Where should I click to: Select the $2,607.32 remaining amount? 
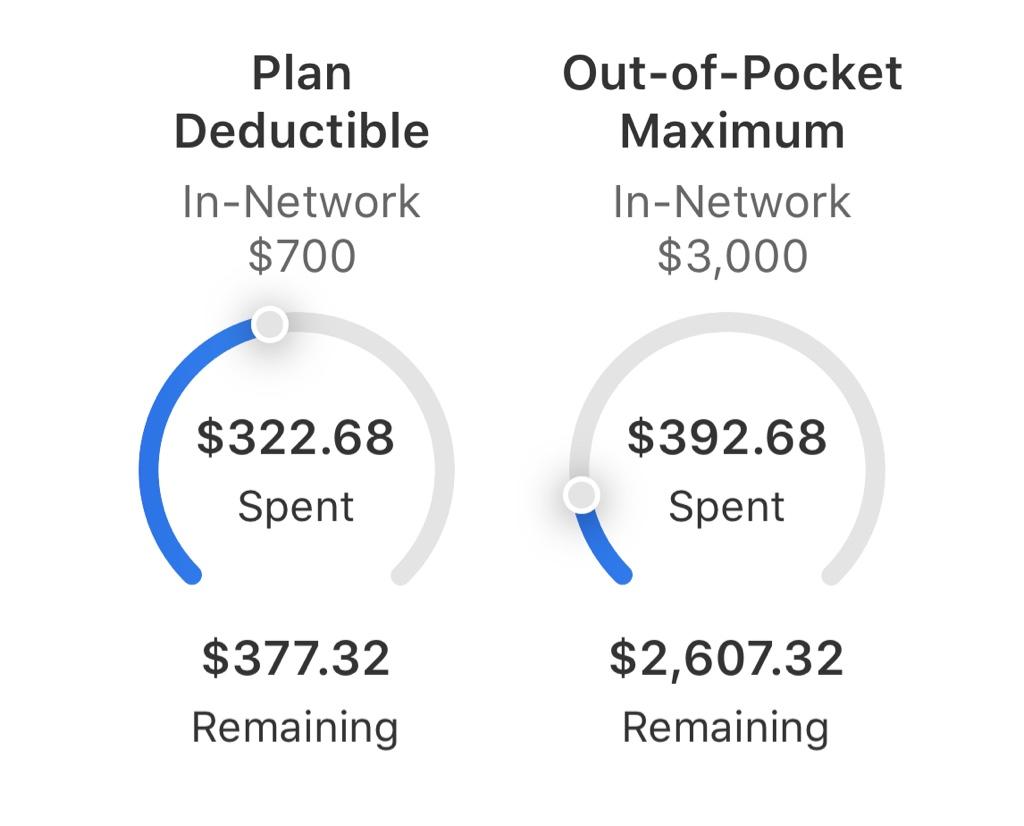[727, 658]
